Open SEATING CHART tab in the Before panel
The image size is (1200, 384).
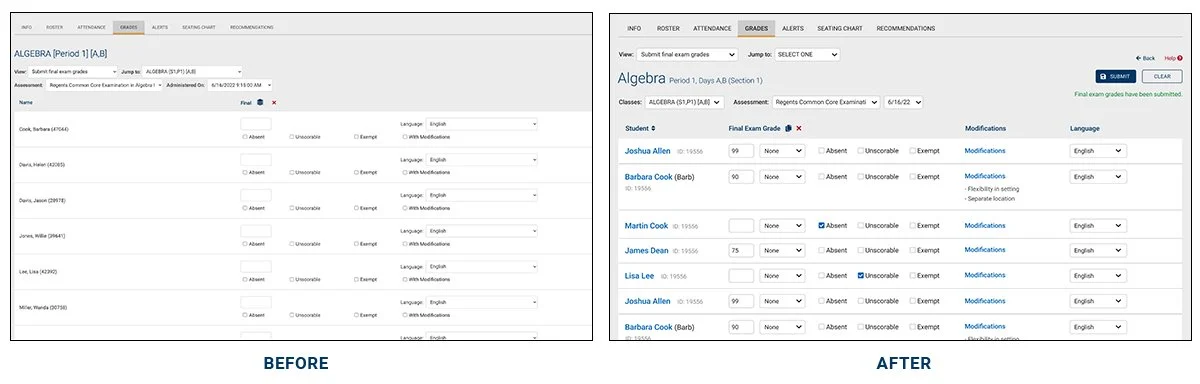coord(200,27)
